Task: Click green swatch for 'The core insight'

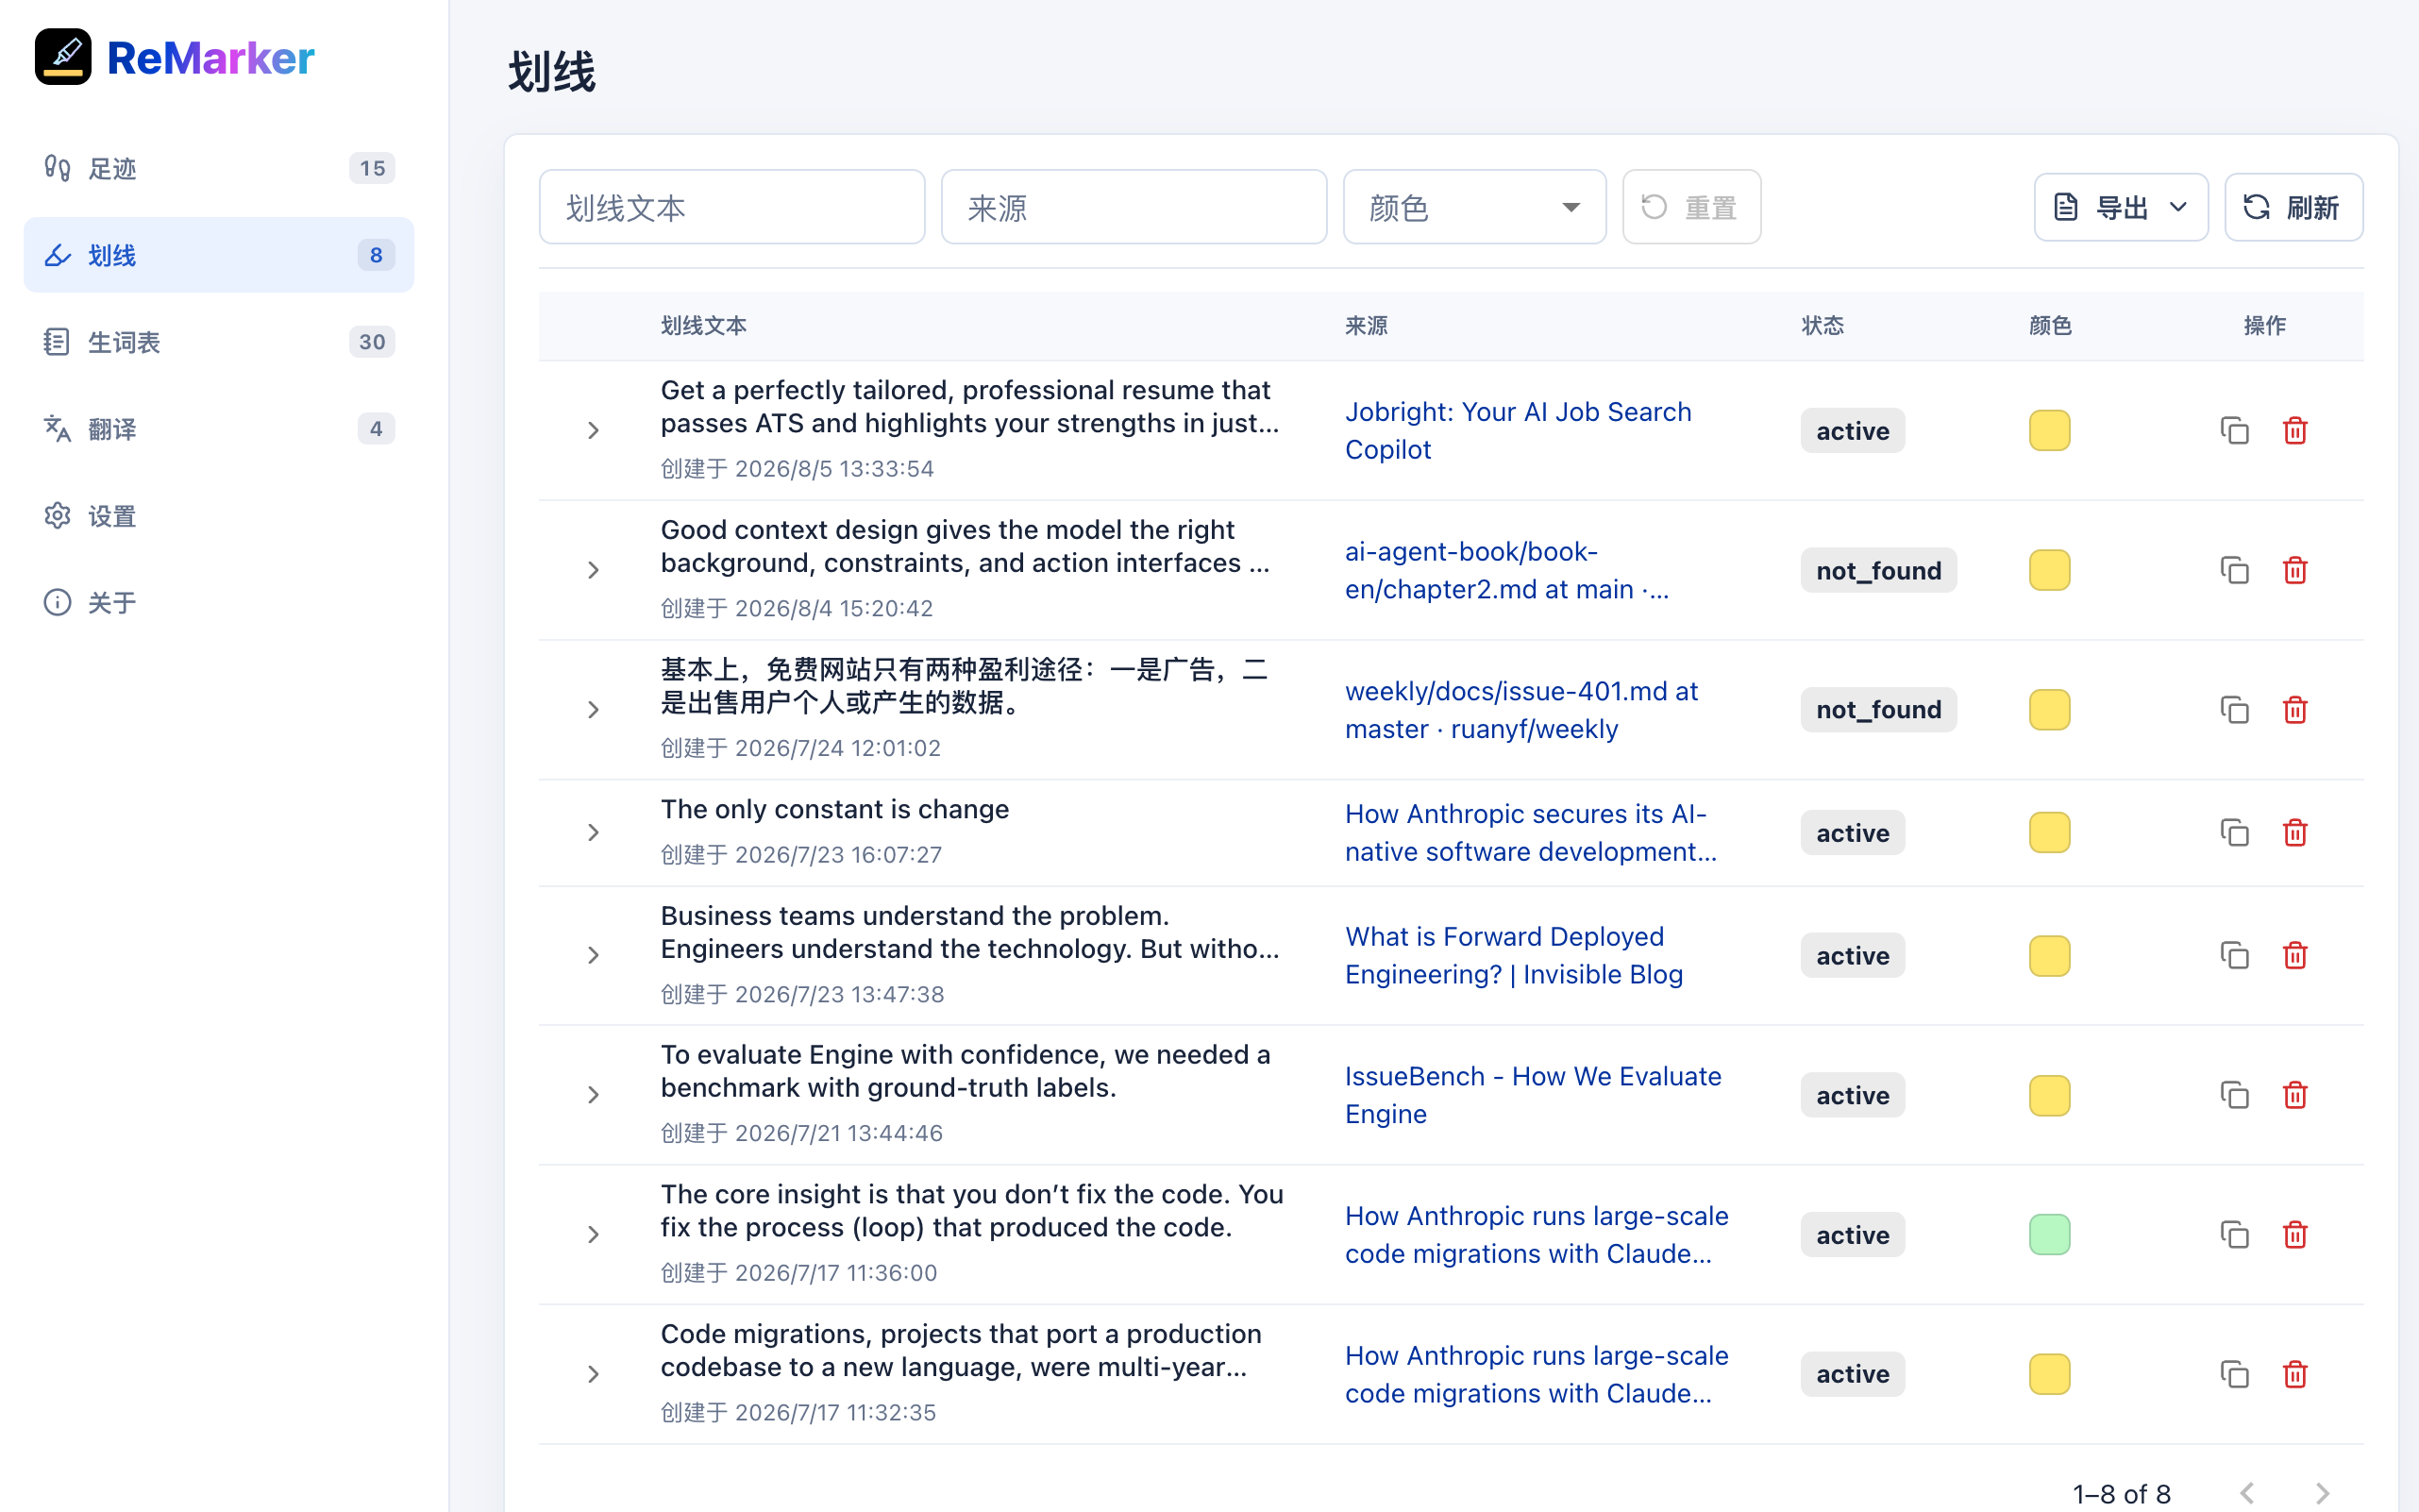Action: click(x=2049, y=1235)
